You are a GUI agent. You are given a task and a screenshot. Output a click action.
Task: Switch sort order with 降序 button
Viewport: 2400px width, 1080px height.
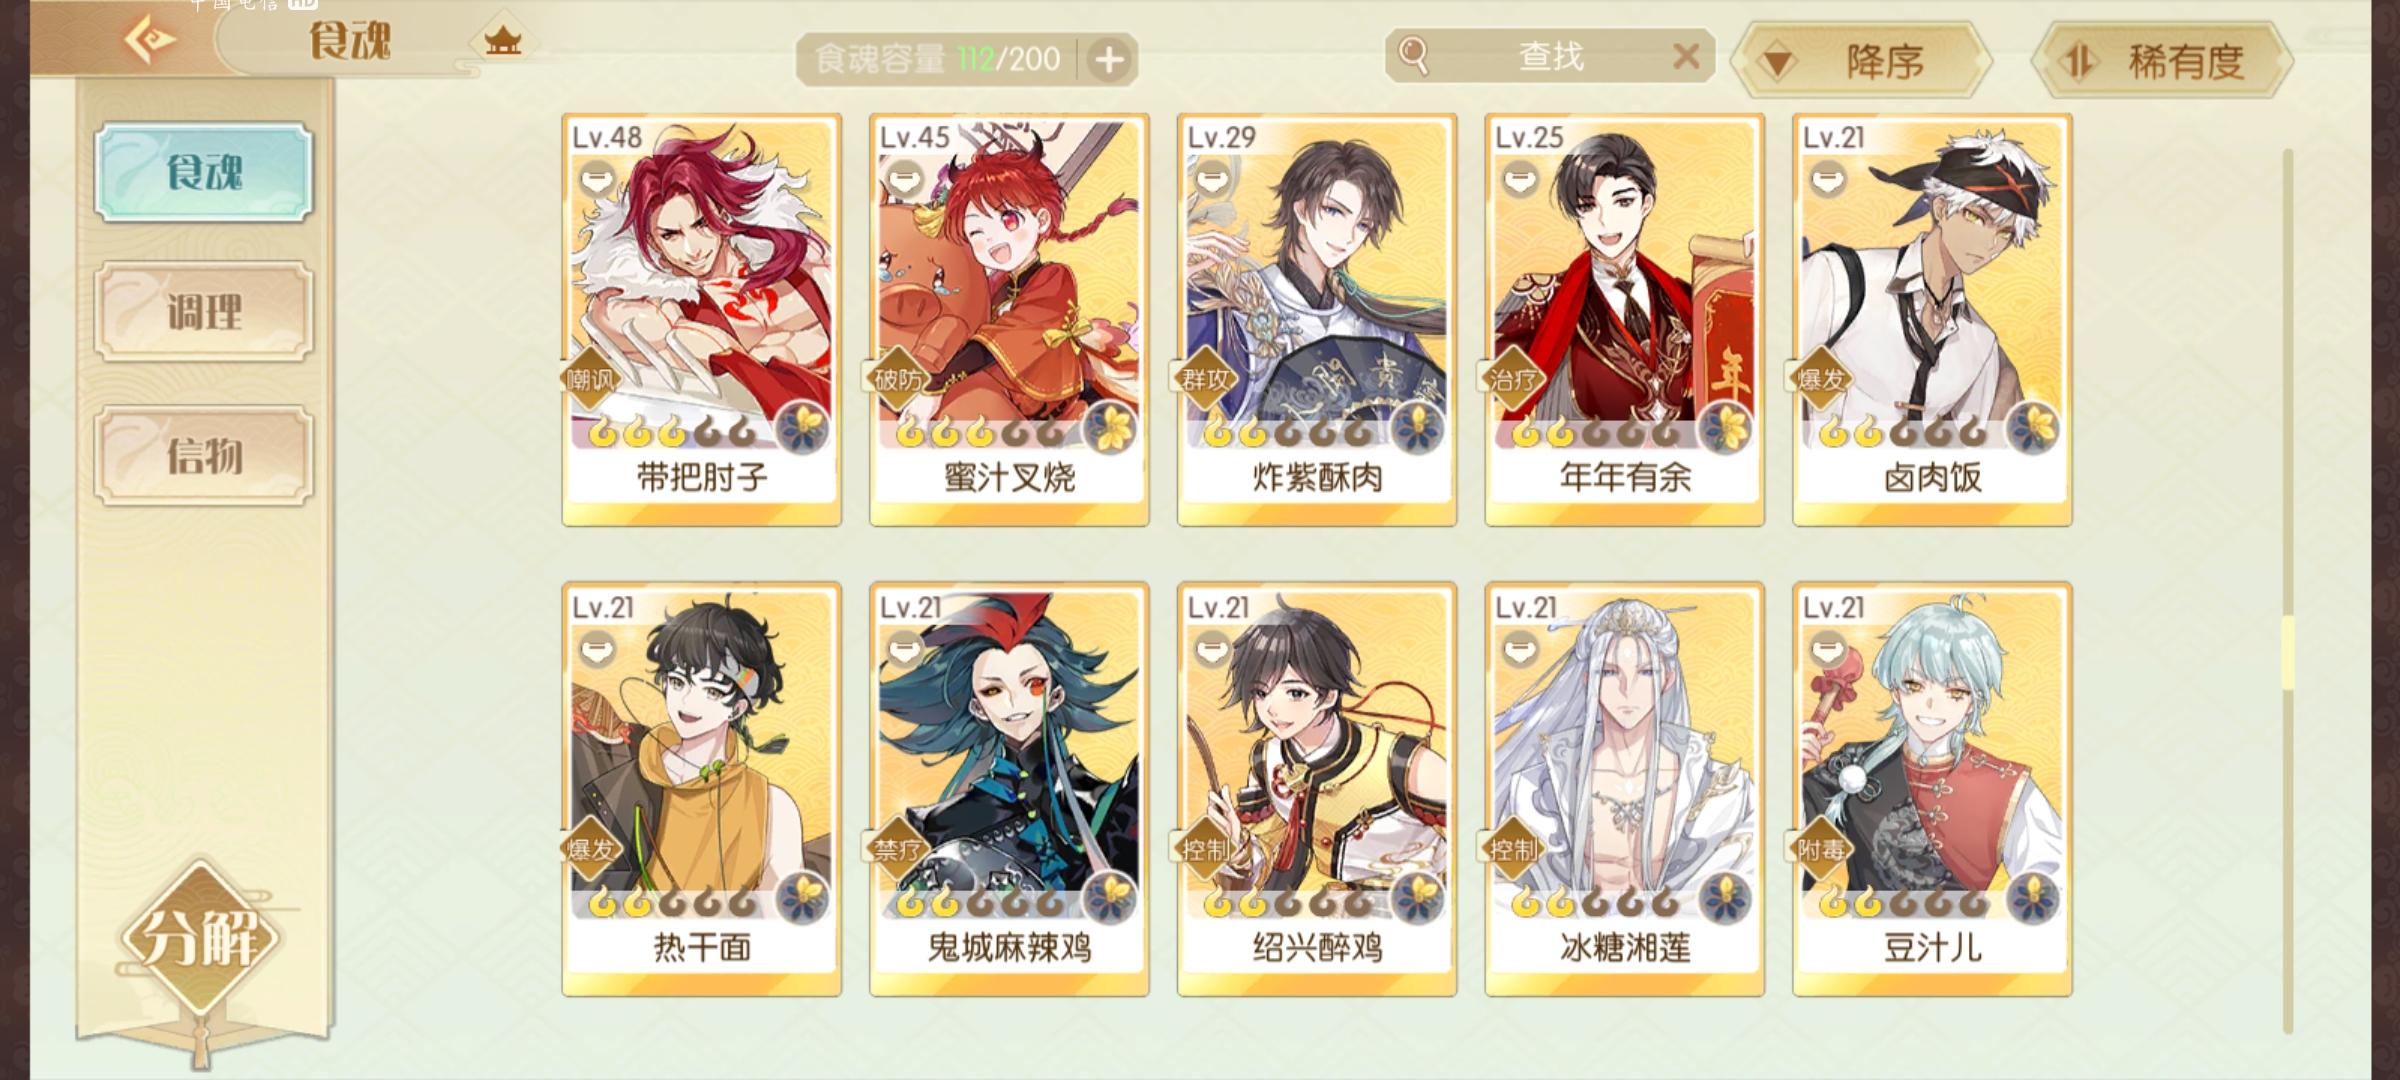point(1862,61)
